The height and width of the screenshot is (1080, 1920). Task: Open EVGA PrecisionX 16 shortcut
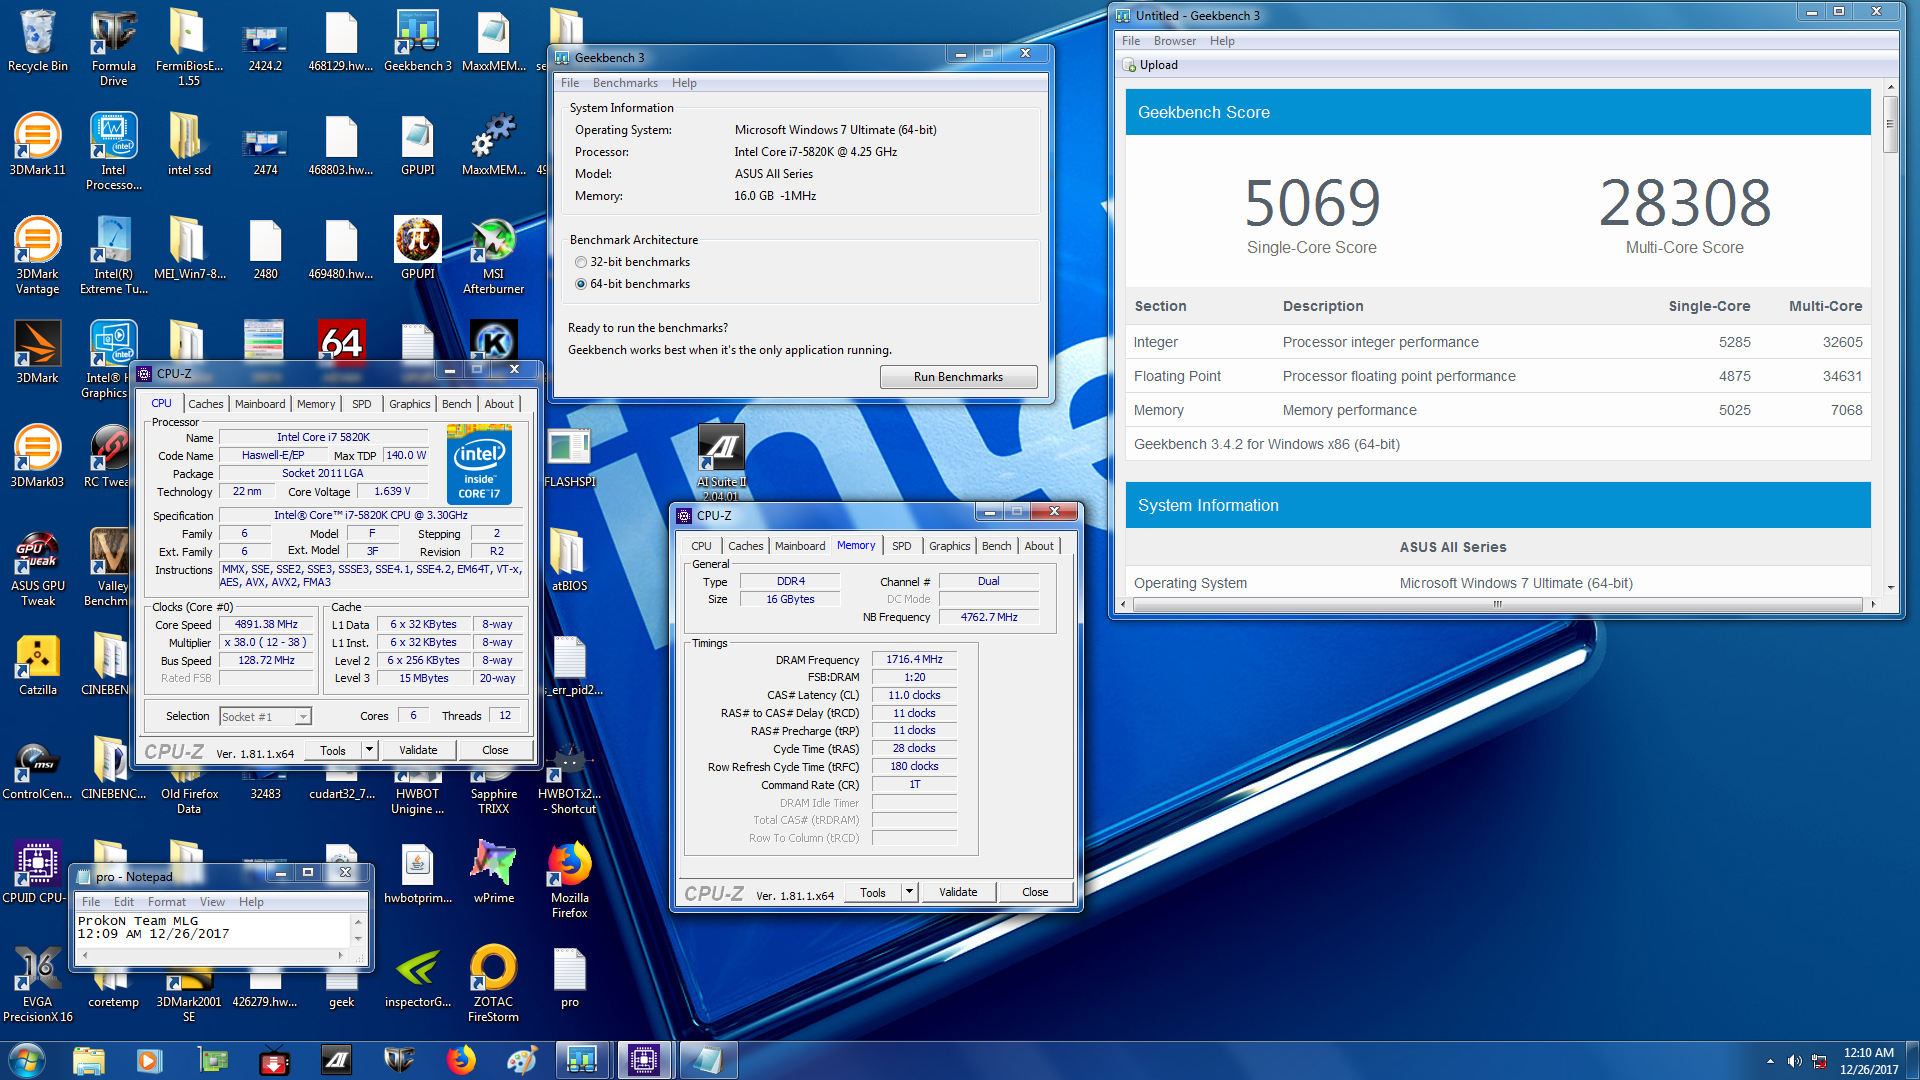[37, 984]
